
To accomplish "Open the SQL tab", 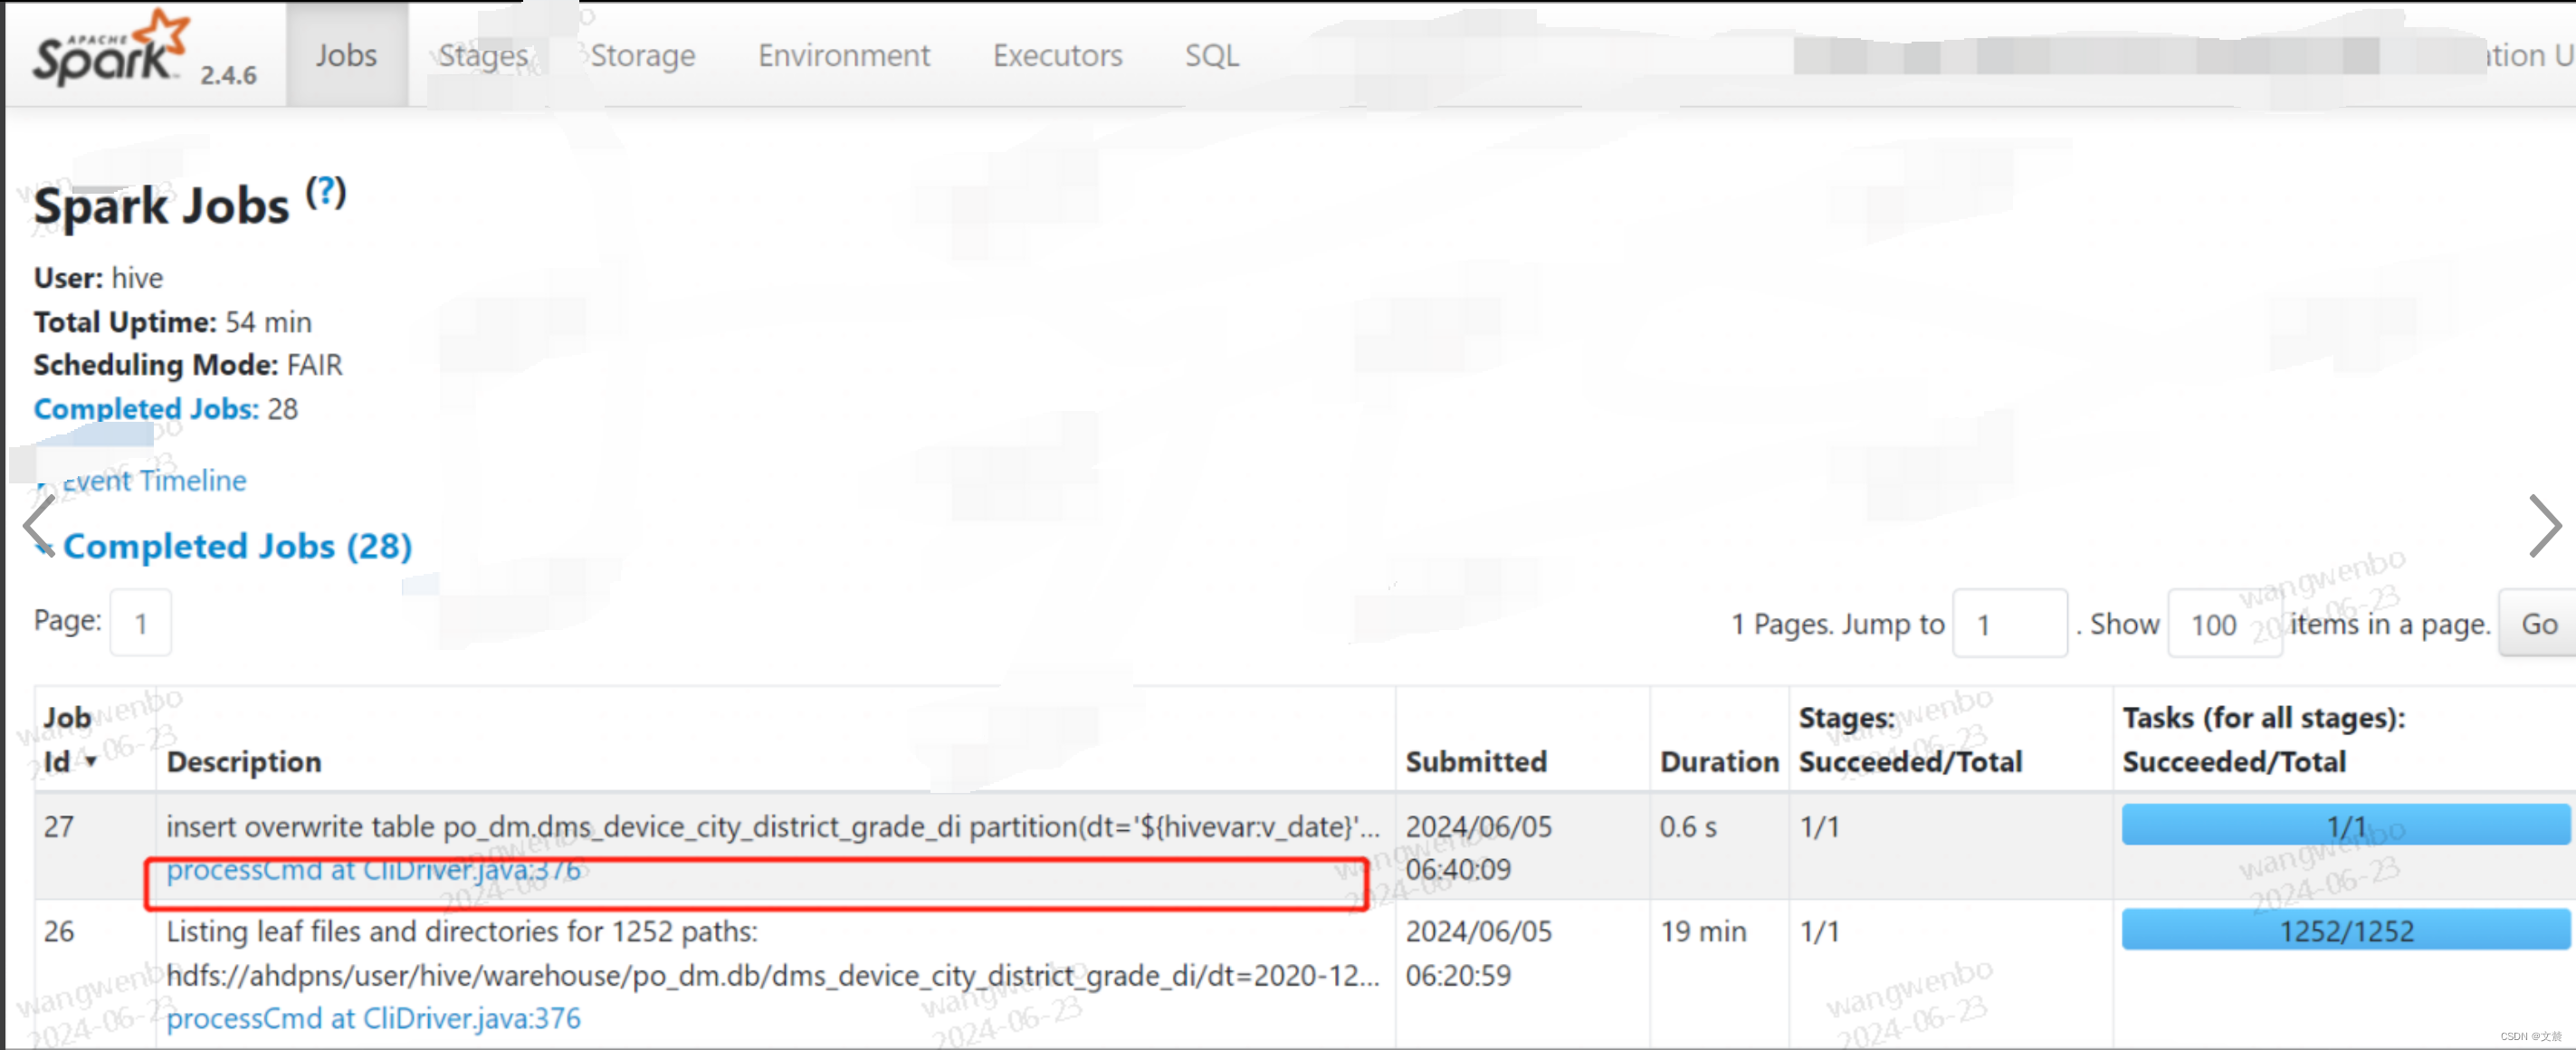I will tap(1211, 55).
